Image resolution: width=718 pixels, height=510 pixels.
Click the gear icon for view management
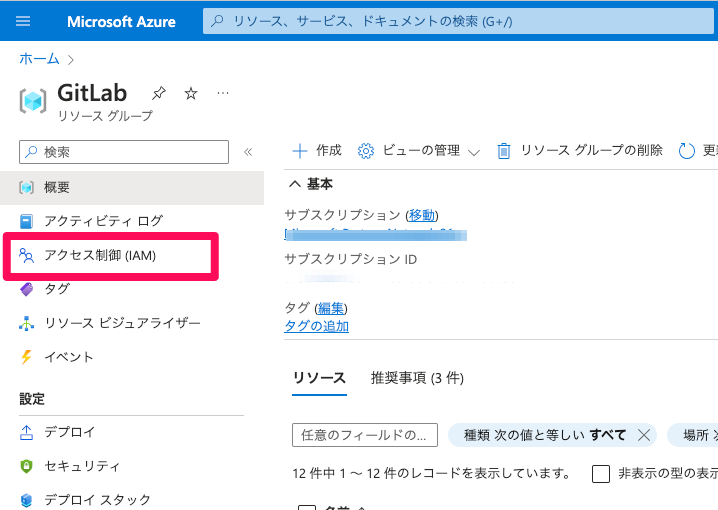coord(365,151)
